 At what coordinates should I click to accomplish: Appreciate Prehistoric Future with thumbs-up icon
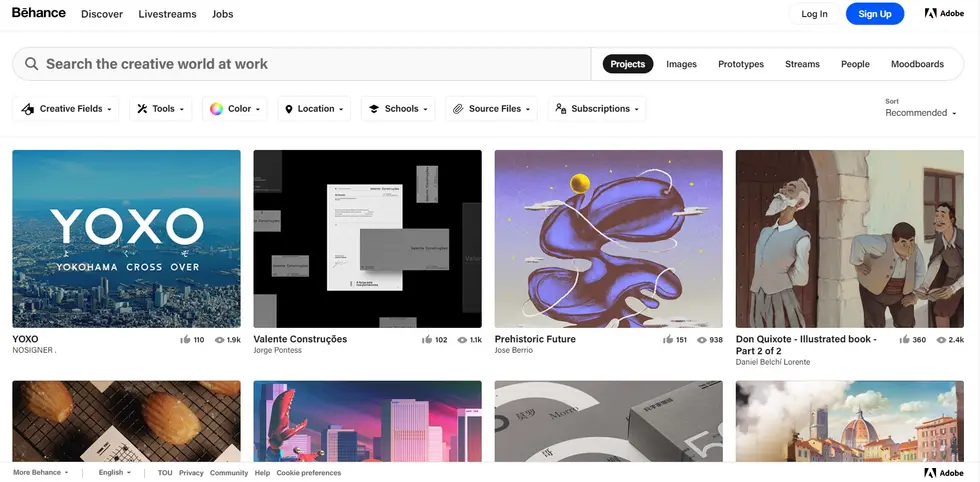tap(668, 340)
